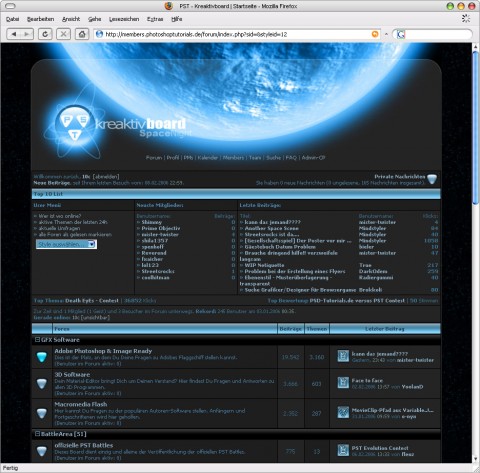Collapse the BattleArea category
Screen dimensions: 480x473
click(37, 434)
